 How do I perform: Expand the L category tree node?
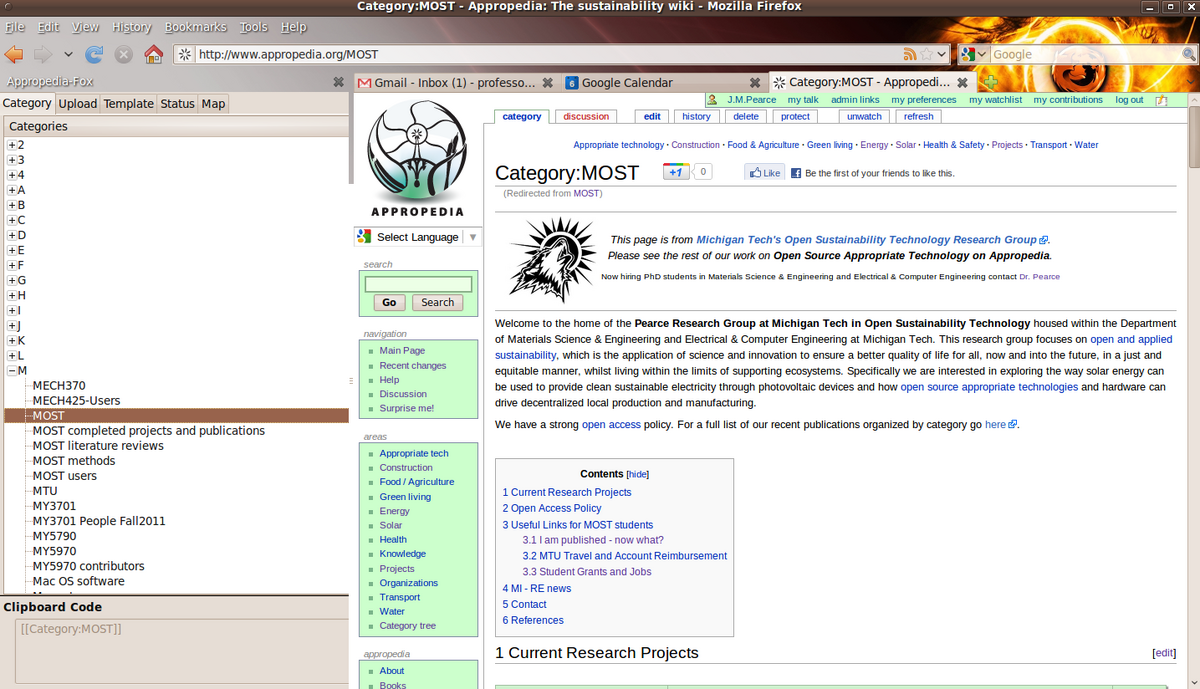coord(12,356)
